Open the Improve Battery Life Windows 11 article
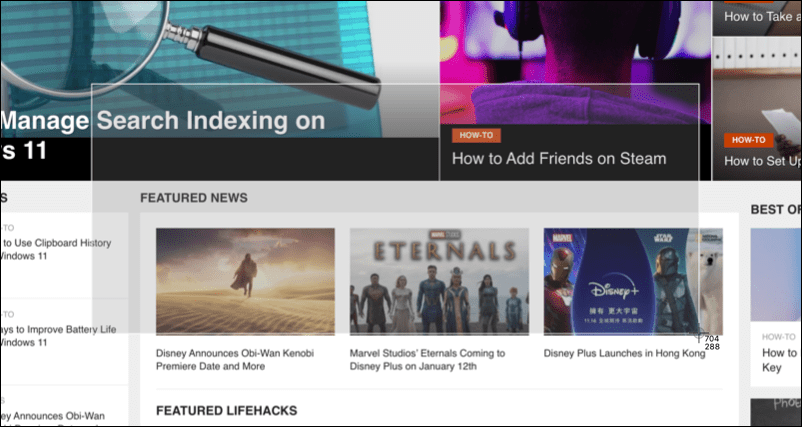The width and height of the screenshot is (802, 427). click(58, 335)
